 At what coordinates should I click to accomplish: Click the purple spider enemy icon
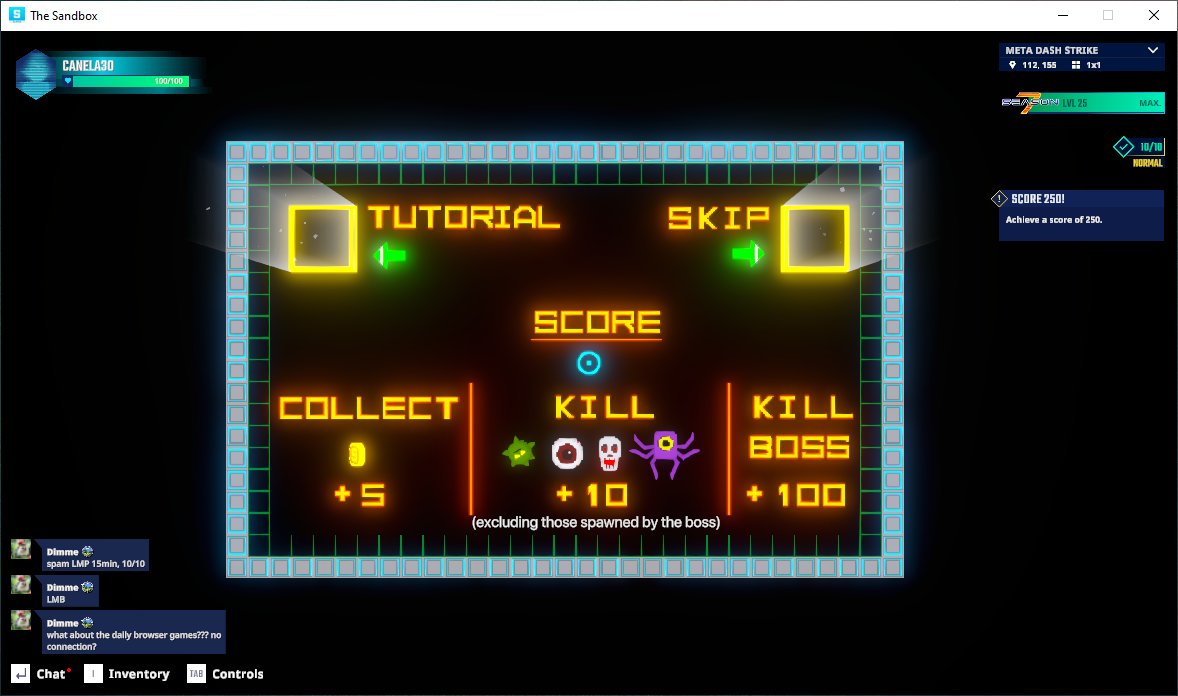[x=665, y=453]
